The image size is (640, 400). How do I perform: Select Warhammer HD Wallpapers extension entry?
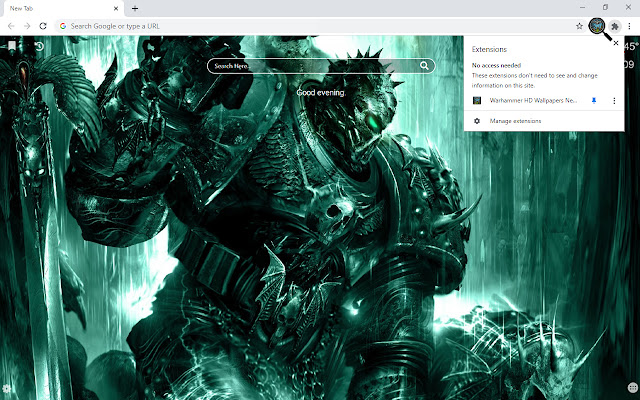pyautogui.click(x=533, y=100)
